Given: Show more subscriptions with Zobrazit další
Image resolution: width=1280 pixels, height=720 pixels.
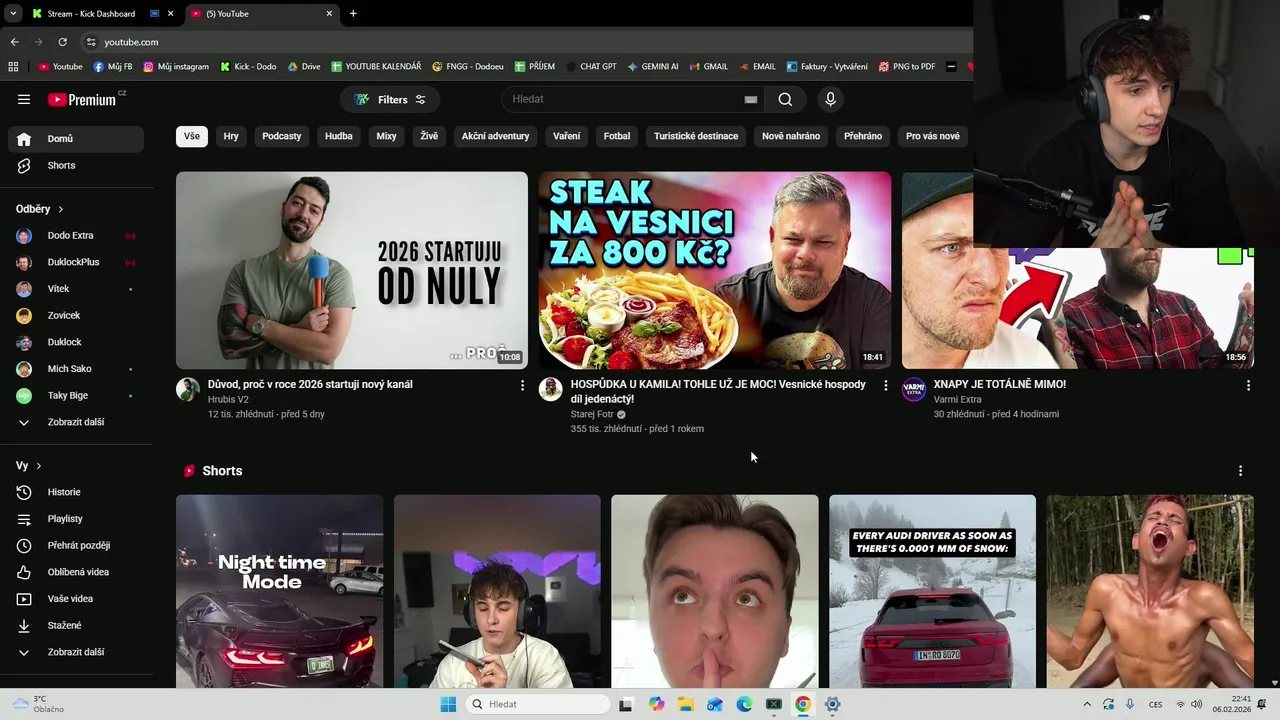Looking at the screenshot, I should [76, 422].
